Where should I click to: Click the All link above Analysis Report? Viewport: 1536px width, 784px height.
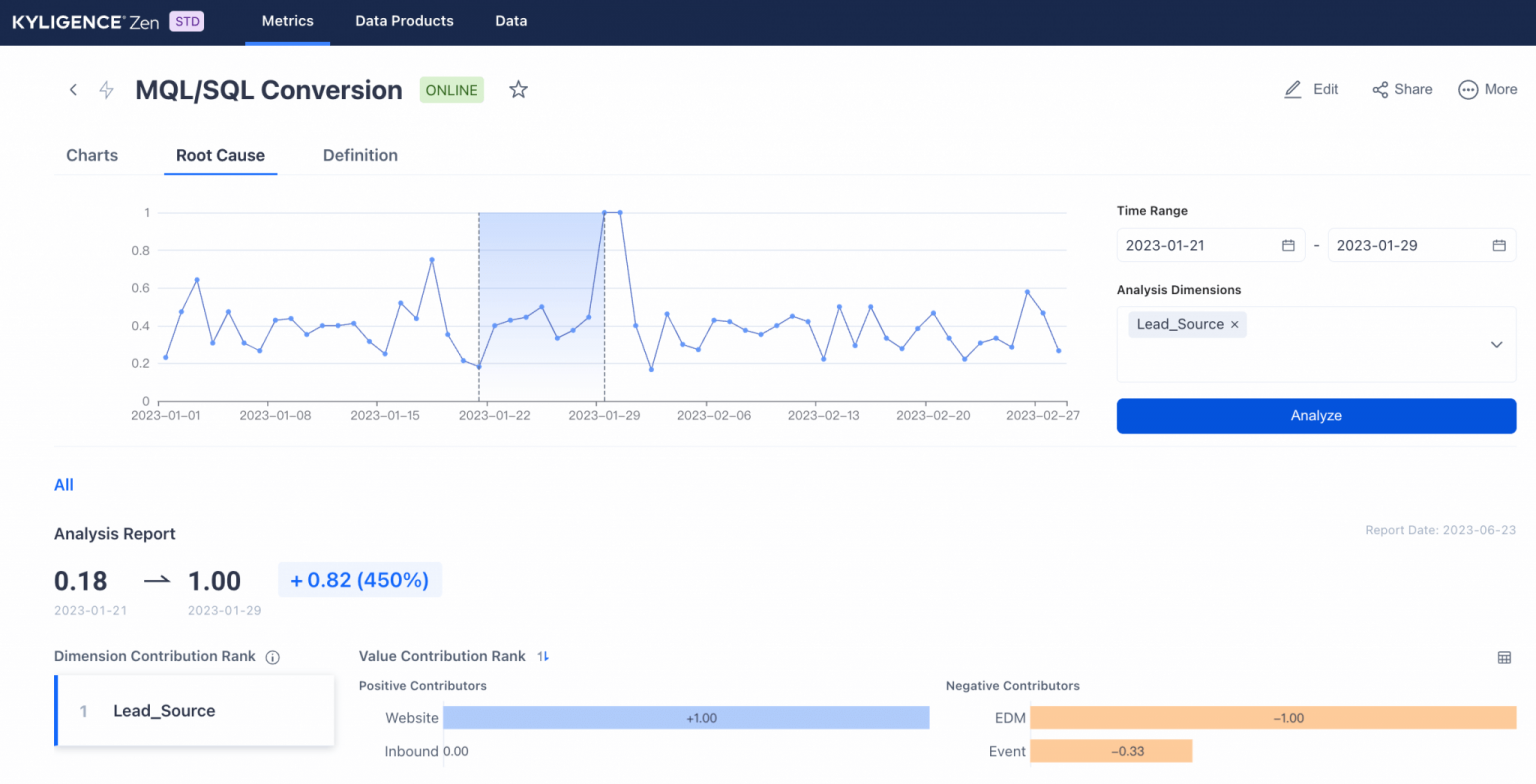coord(63,485)
